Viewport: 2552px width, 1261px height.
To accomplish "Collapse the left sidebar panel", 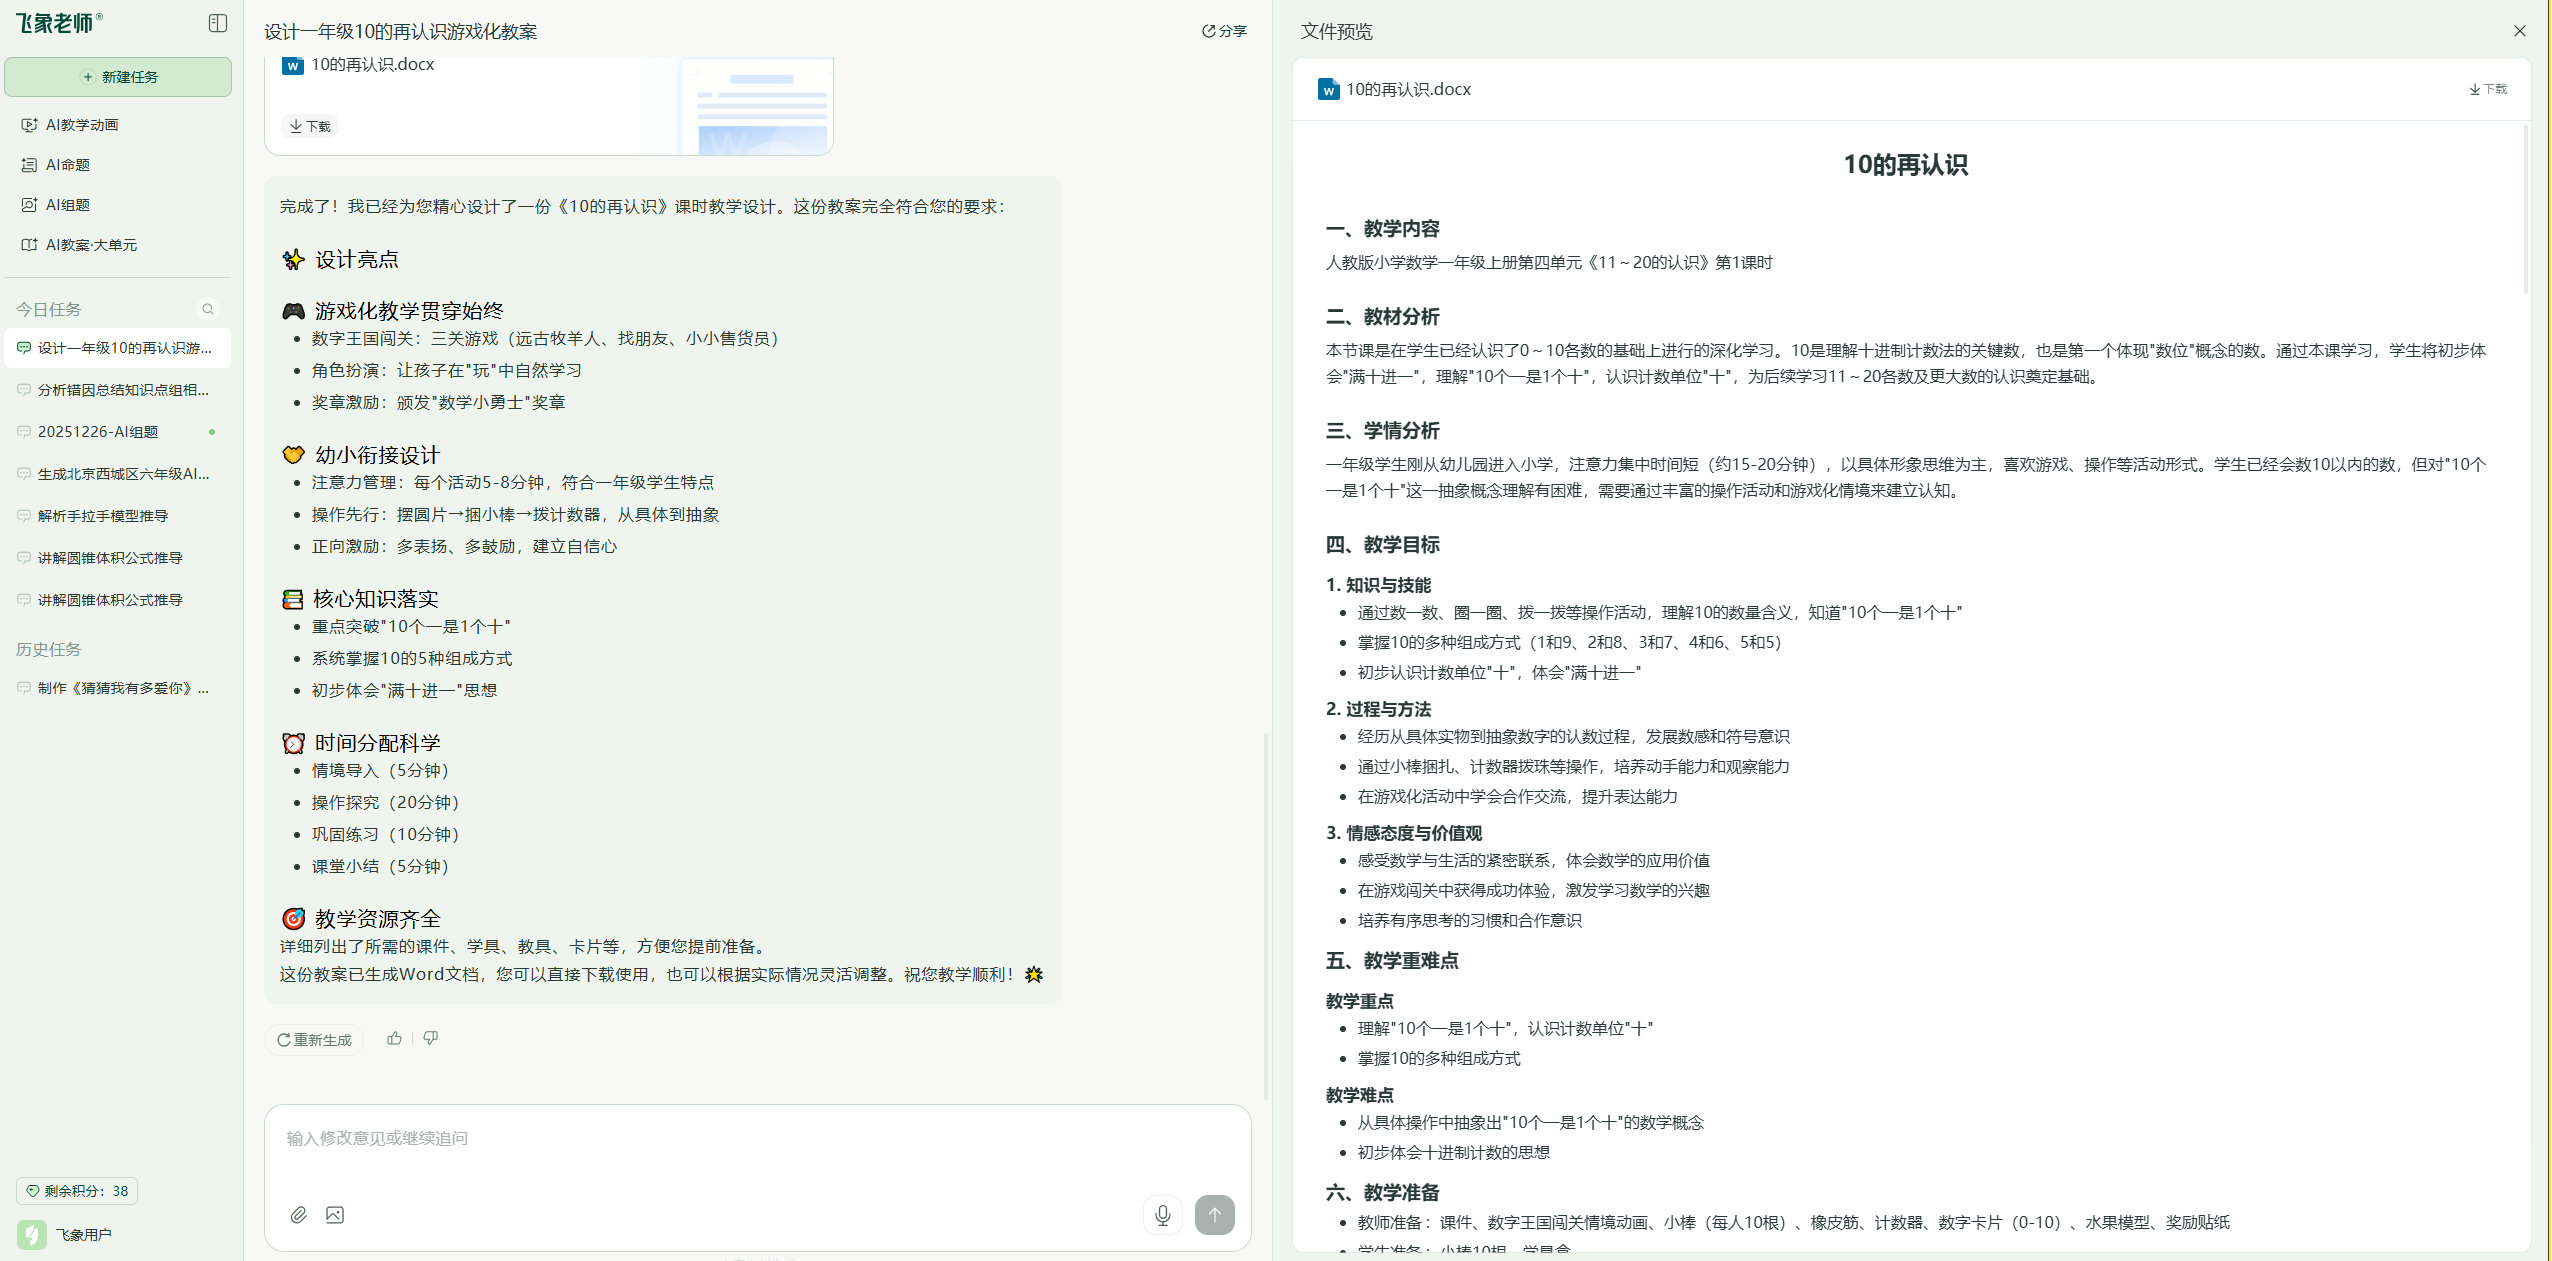I will coord(217,23).
